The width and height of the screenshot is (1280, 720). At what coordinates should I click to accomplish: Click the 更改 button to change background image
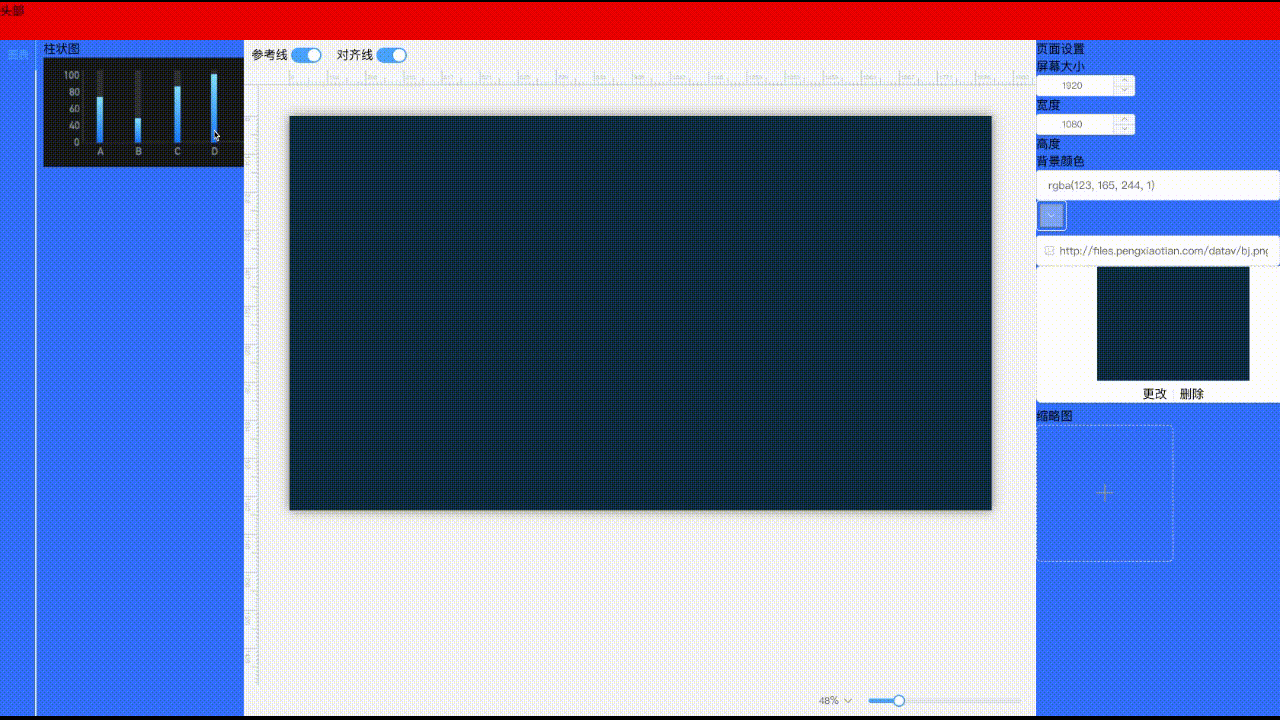[1154, 394]
